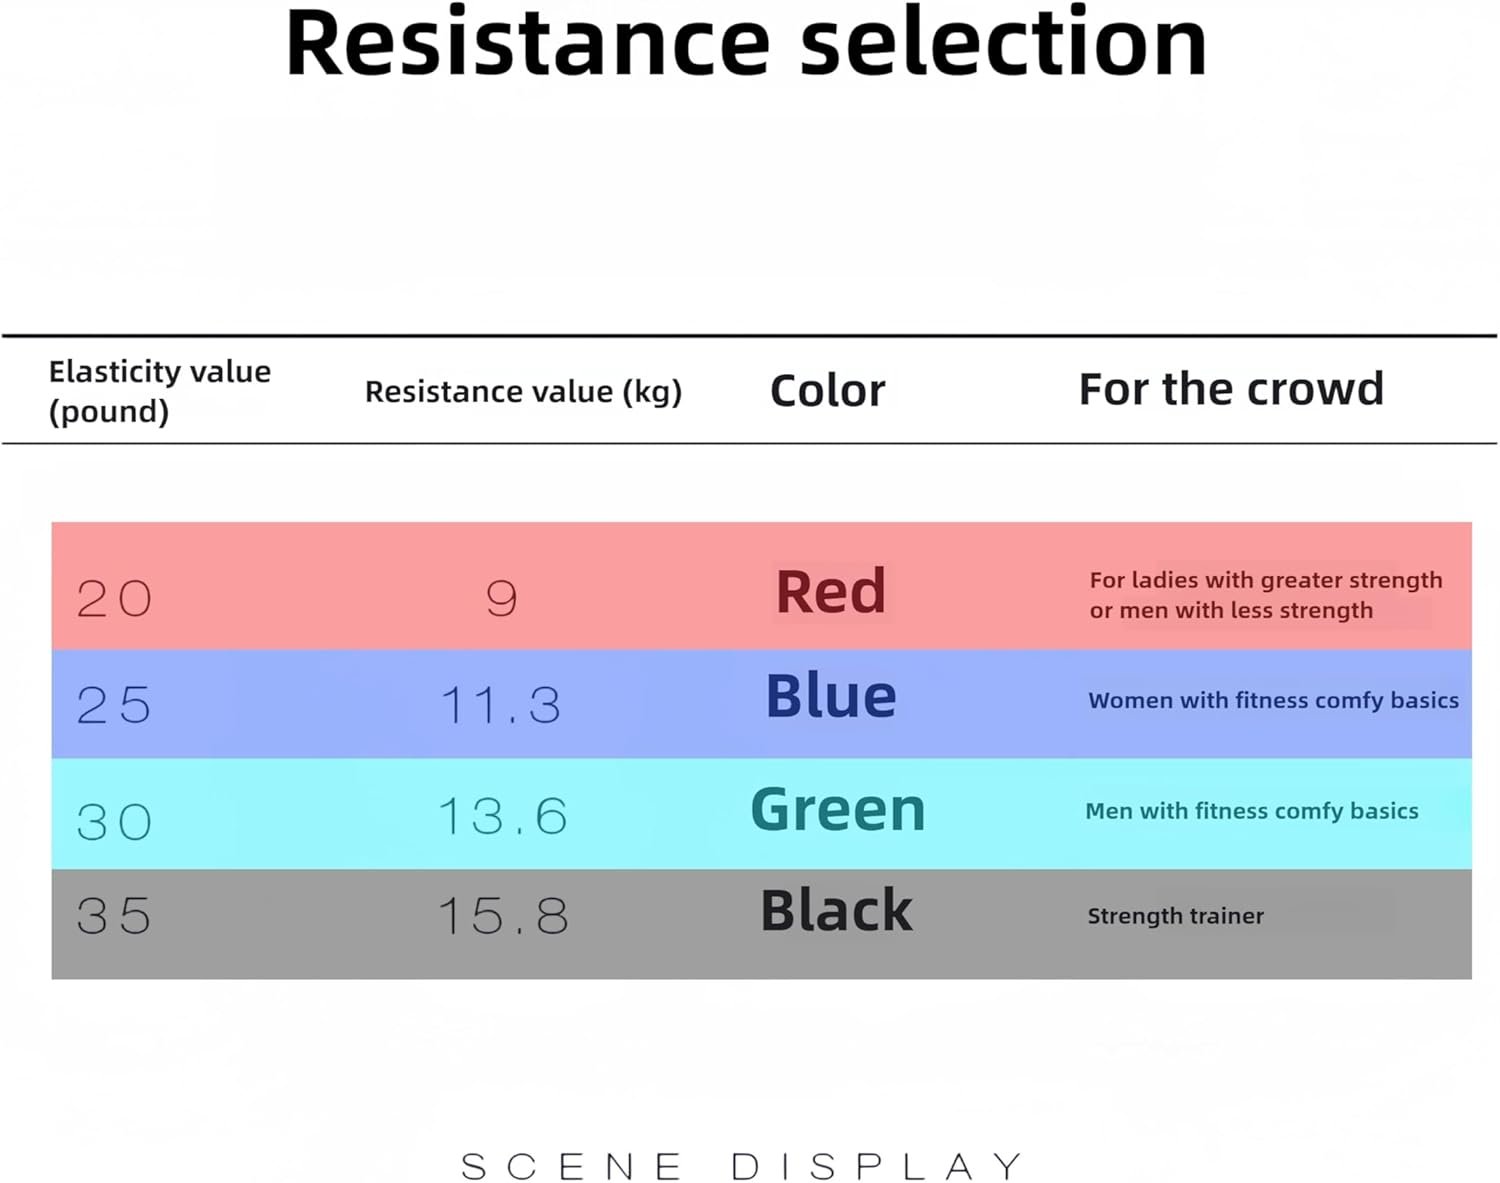Select the 13.6 kg resistance value

point(503,816)
